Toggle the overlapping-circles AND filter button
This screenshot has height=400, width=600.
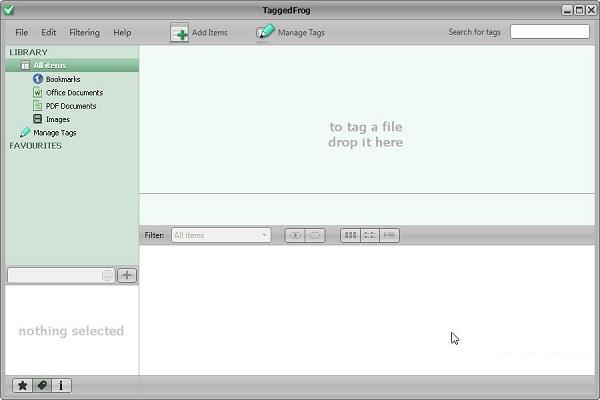[295, 235]
